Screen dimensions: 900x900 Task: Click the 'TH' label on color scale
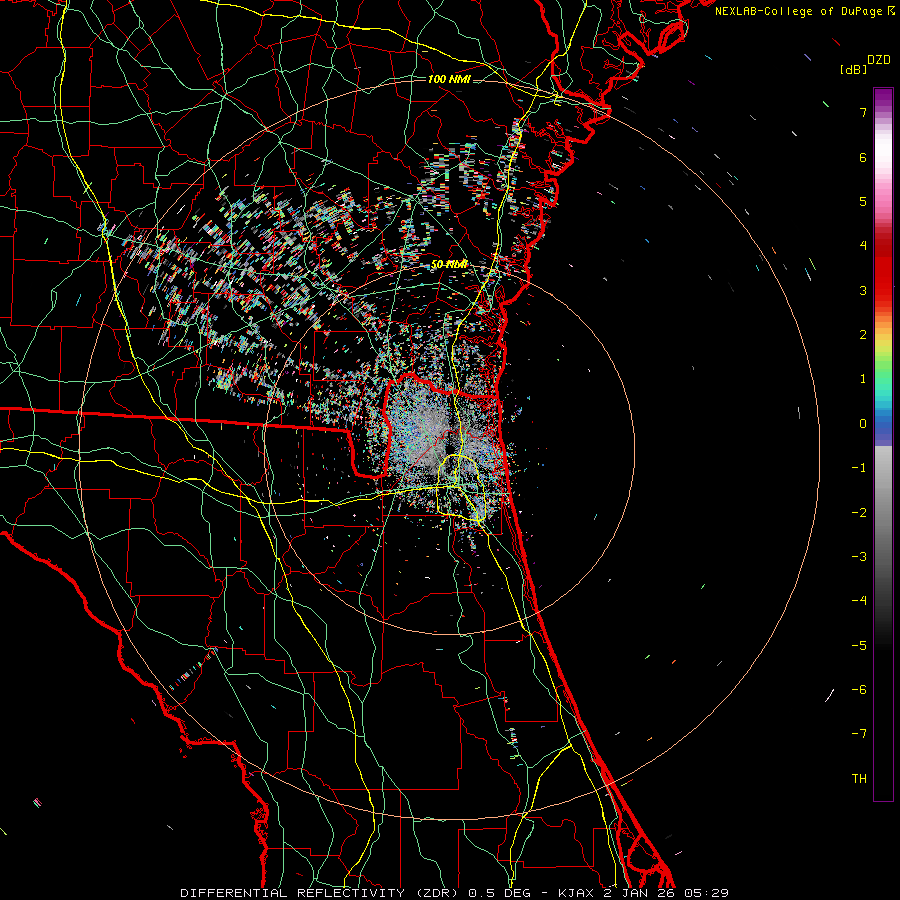coord(859,779)
